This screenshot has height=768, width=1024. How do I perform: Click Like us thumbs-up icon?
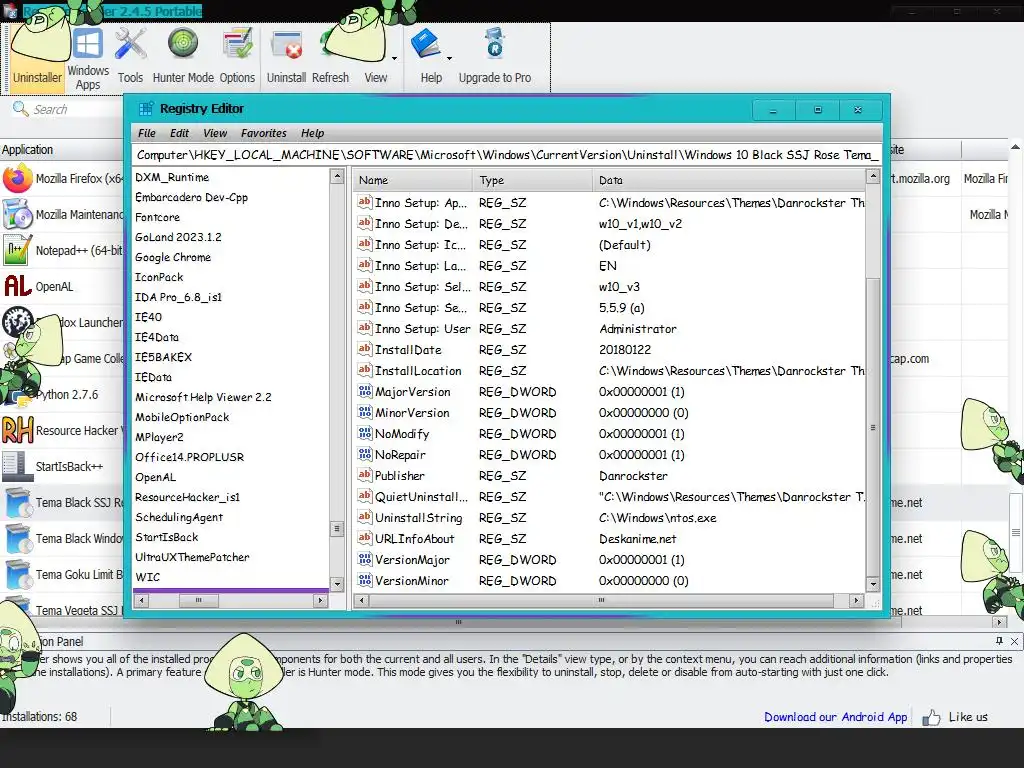[931, 718]
